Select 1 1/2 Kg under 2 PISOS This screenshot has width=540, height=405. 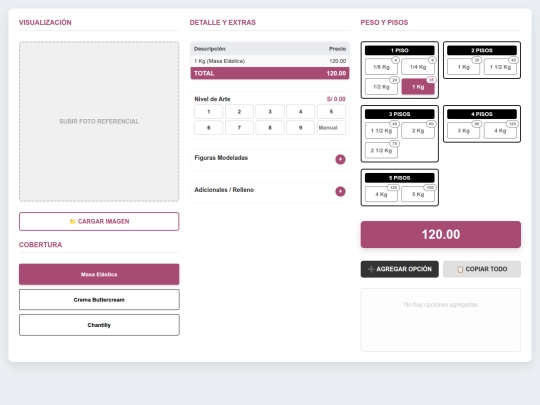pyautogui.click(x=500, y=67)
